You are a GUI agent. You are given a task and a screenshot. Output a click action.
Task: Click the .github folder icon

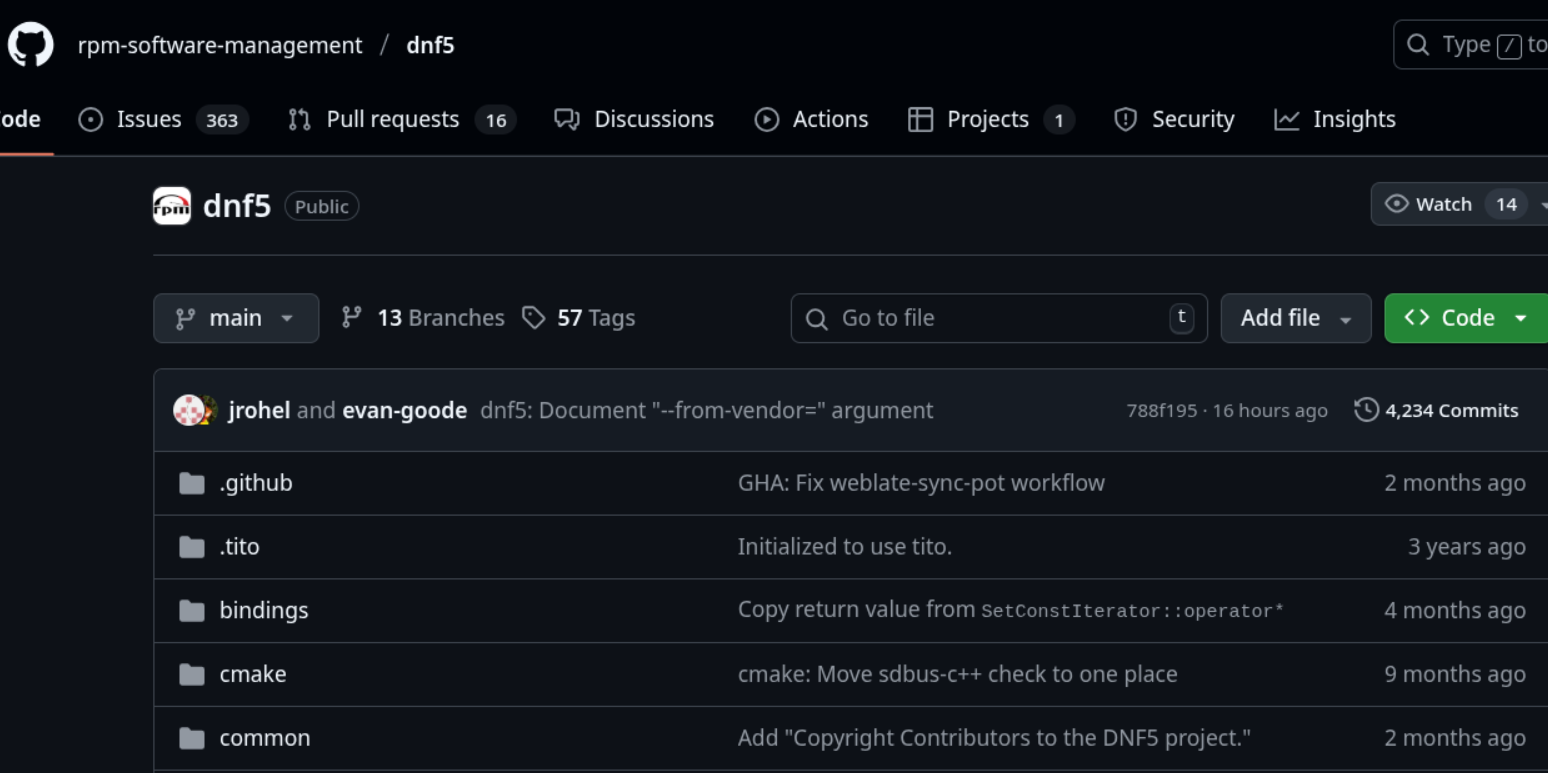pos(191,483)
